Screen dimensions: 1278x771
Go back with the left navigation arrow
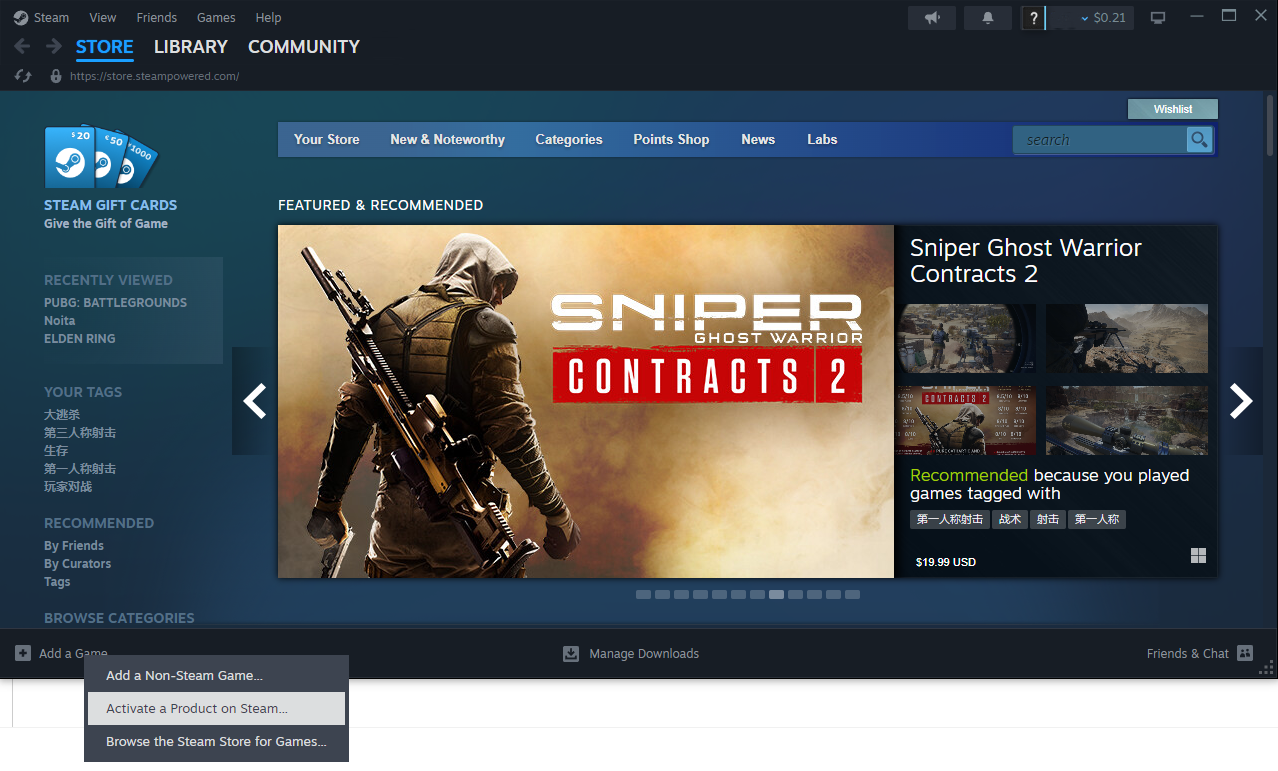point(22,47)
